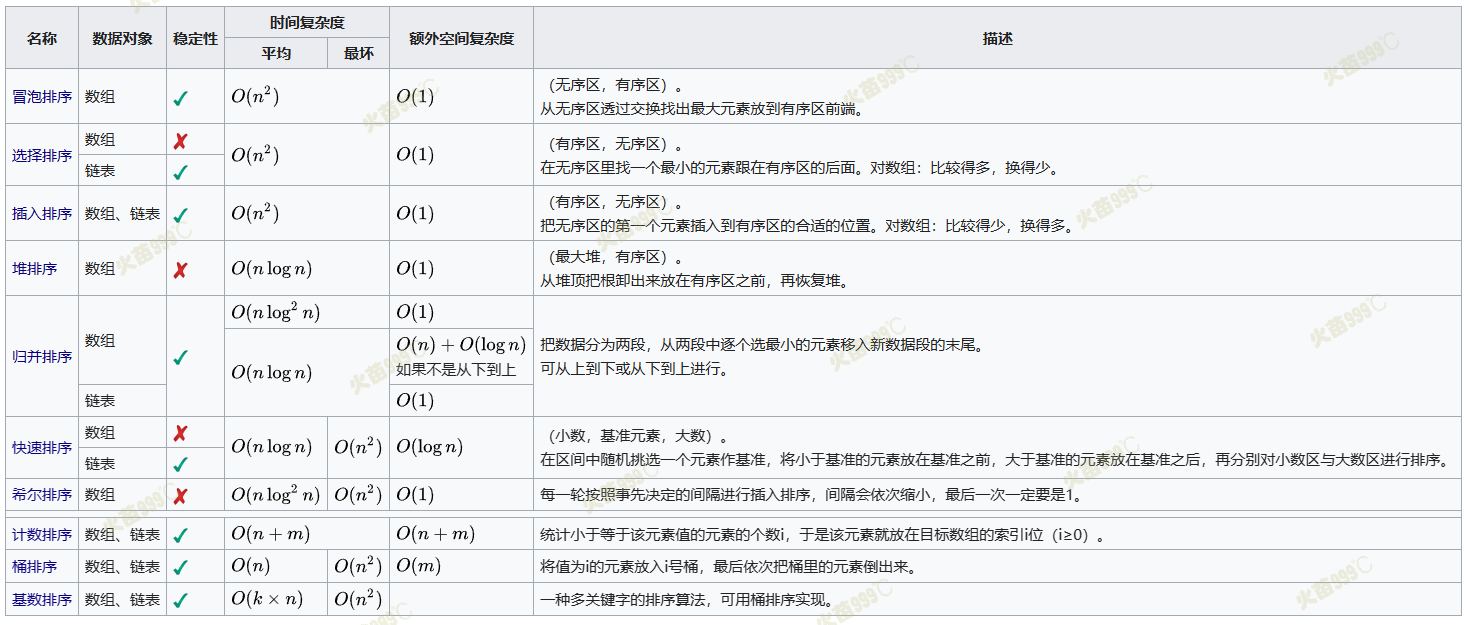This screenshot has width=1469, height=625.
Task: Click the red cross for 选择排序 数组
Action: point(180,141)
